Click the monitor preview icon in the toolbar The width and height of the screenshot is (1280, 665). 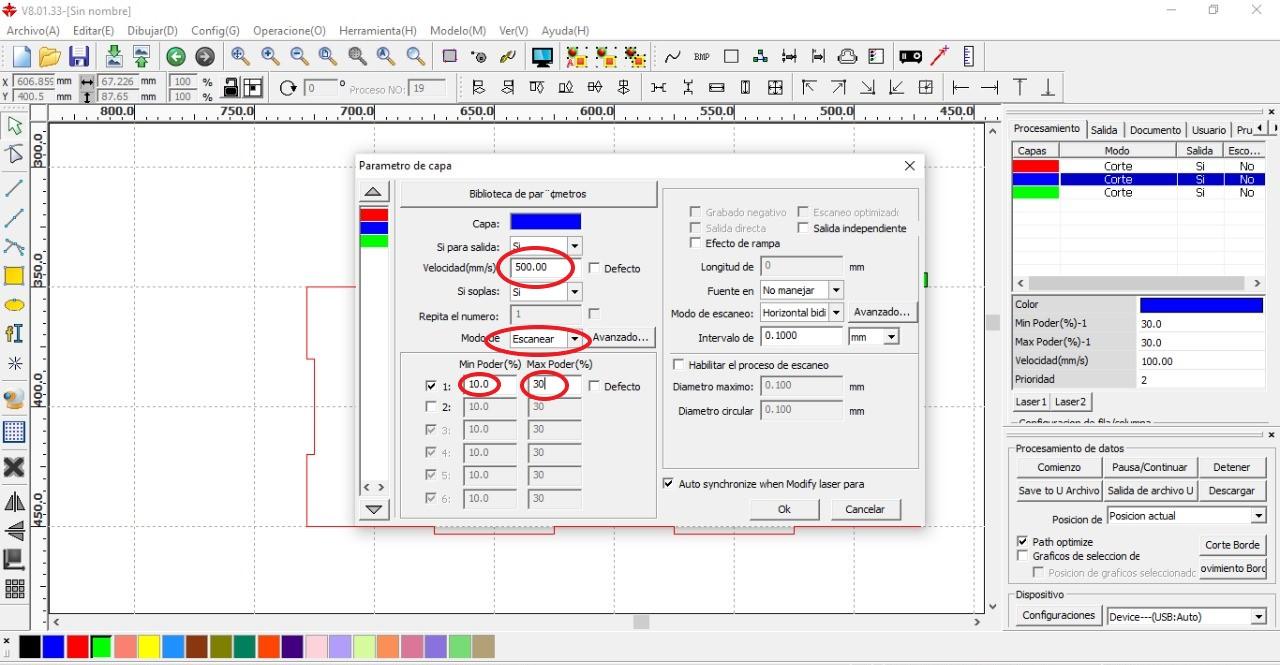(x=542, y=57)
